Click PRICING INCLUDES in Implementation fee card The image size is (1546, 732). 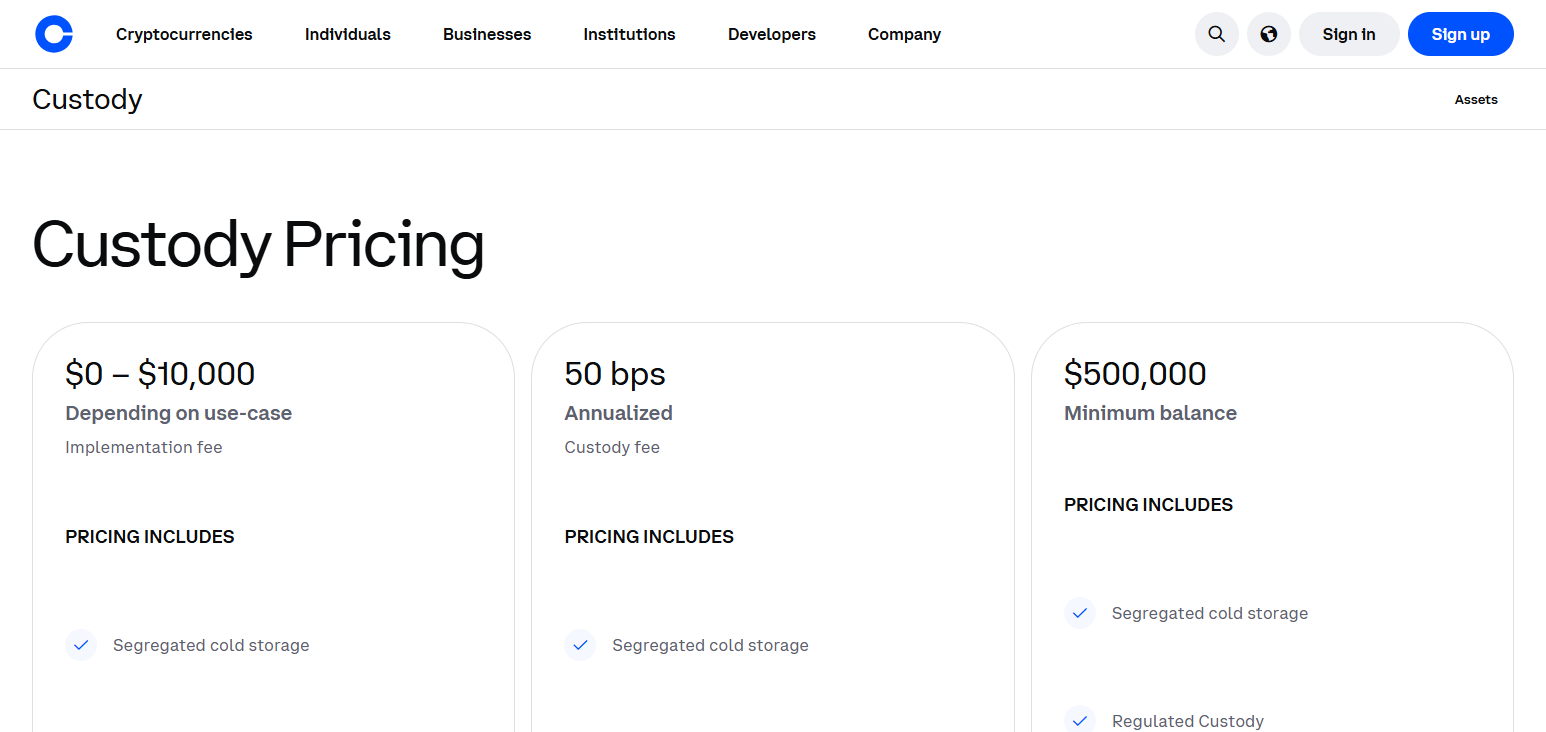click(x=150, y=537)
